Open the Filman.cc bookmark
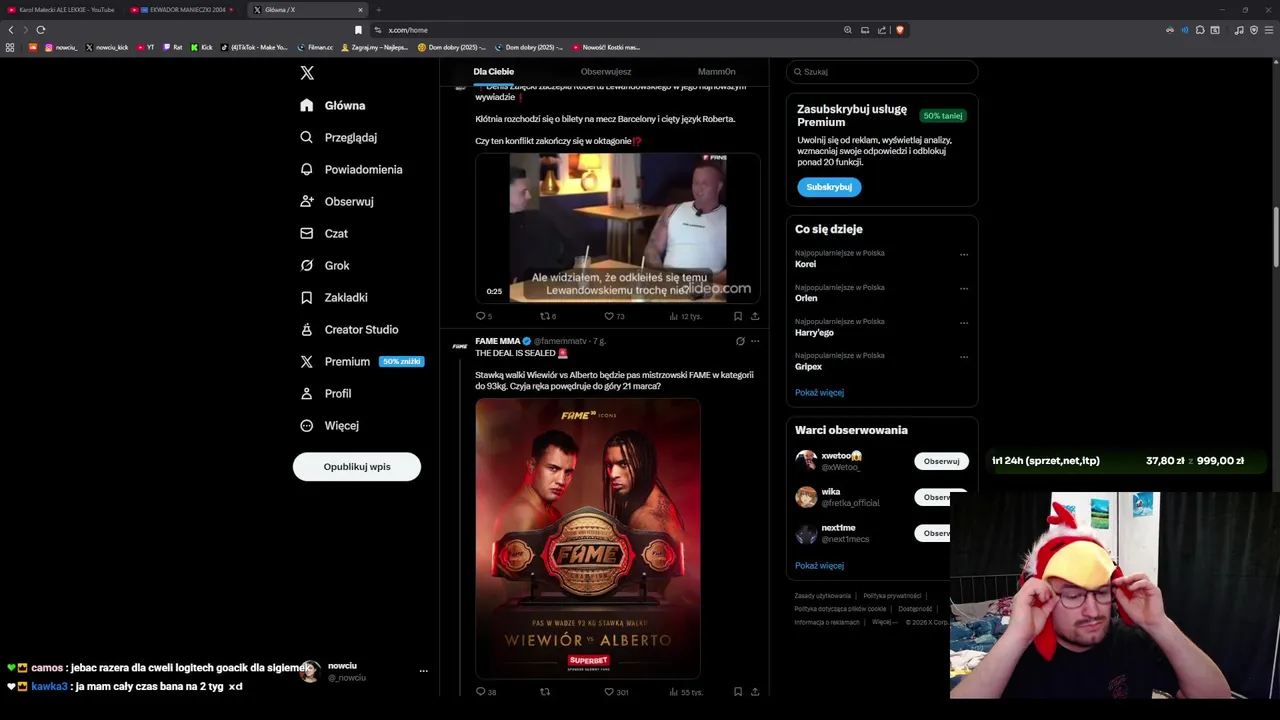The image size is (1280, 720). 315,47
